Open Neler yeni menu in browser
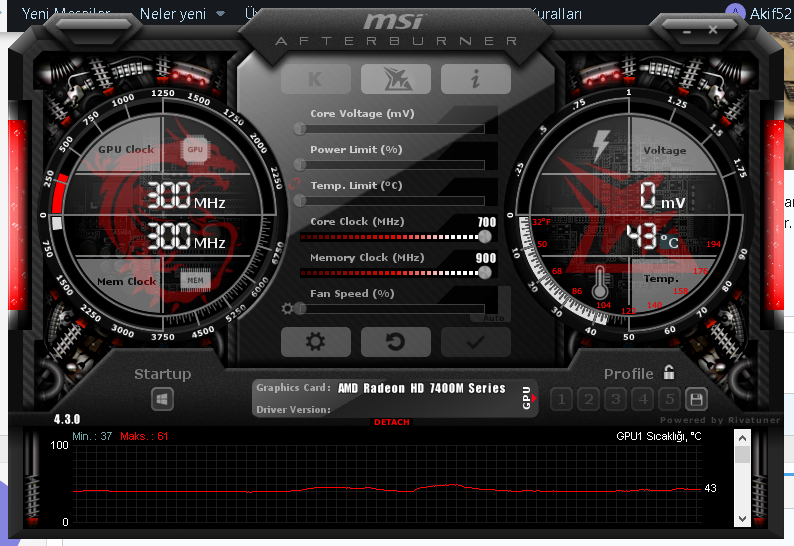 pyautogui.click(x=173, y=14)
